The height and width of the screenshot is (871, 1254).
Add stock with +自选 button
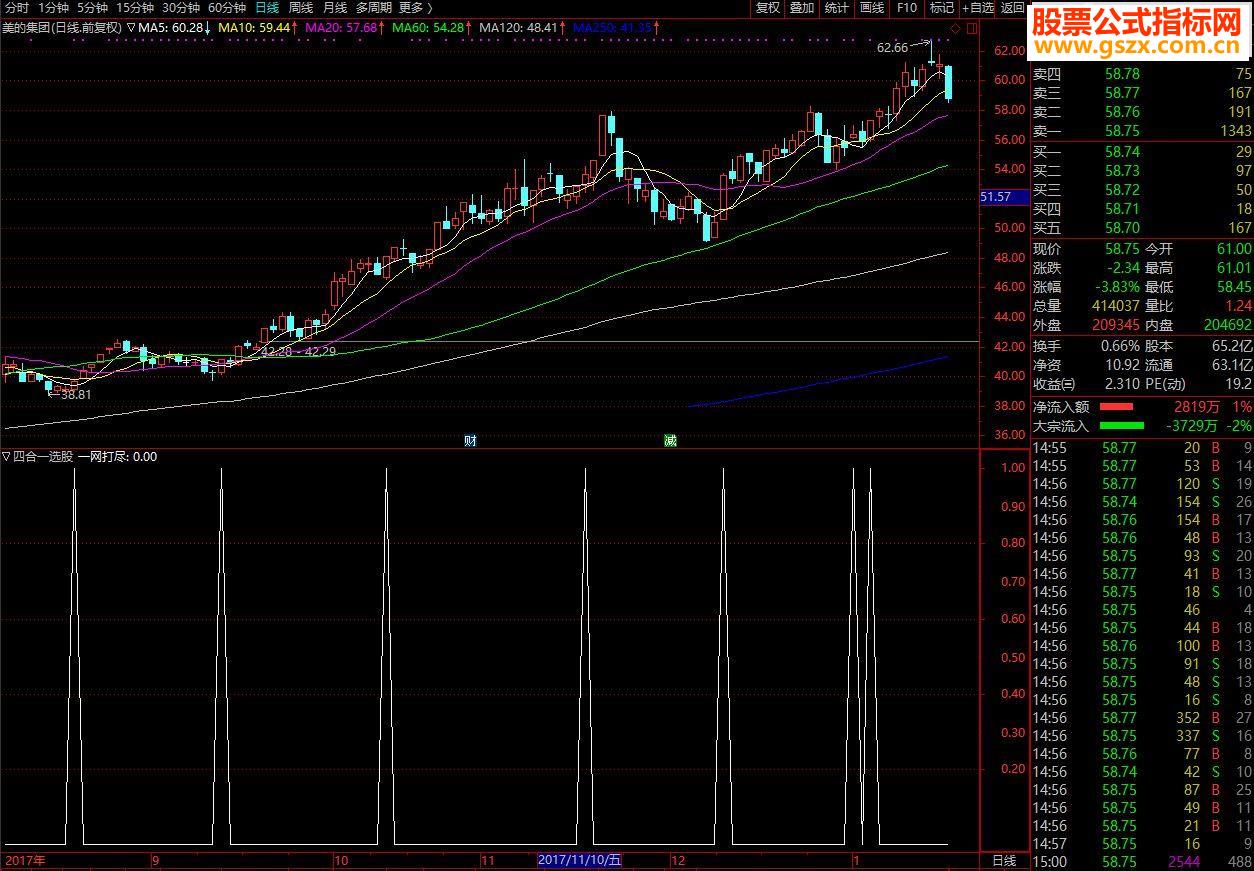coord(977,8)
